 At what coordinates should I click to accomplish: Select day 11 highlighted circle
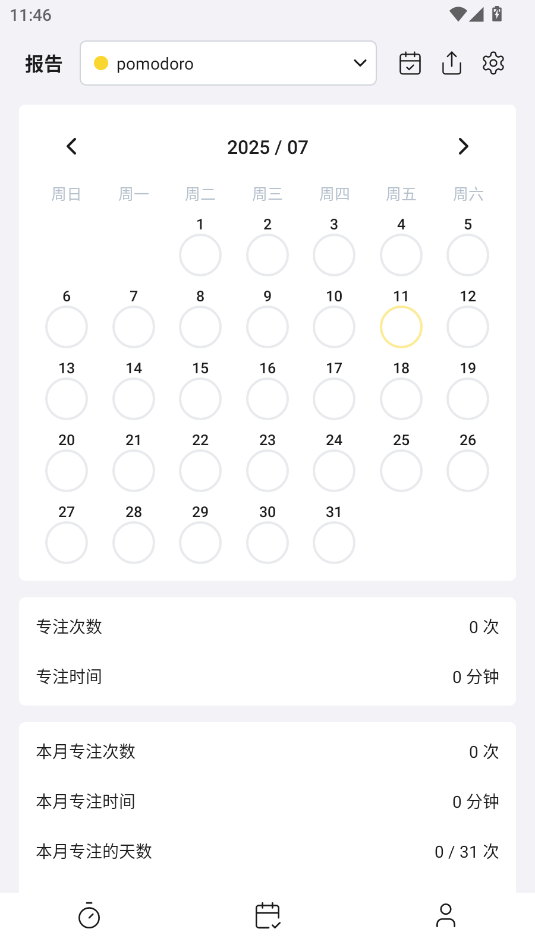(401, 327)
